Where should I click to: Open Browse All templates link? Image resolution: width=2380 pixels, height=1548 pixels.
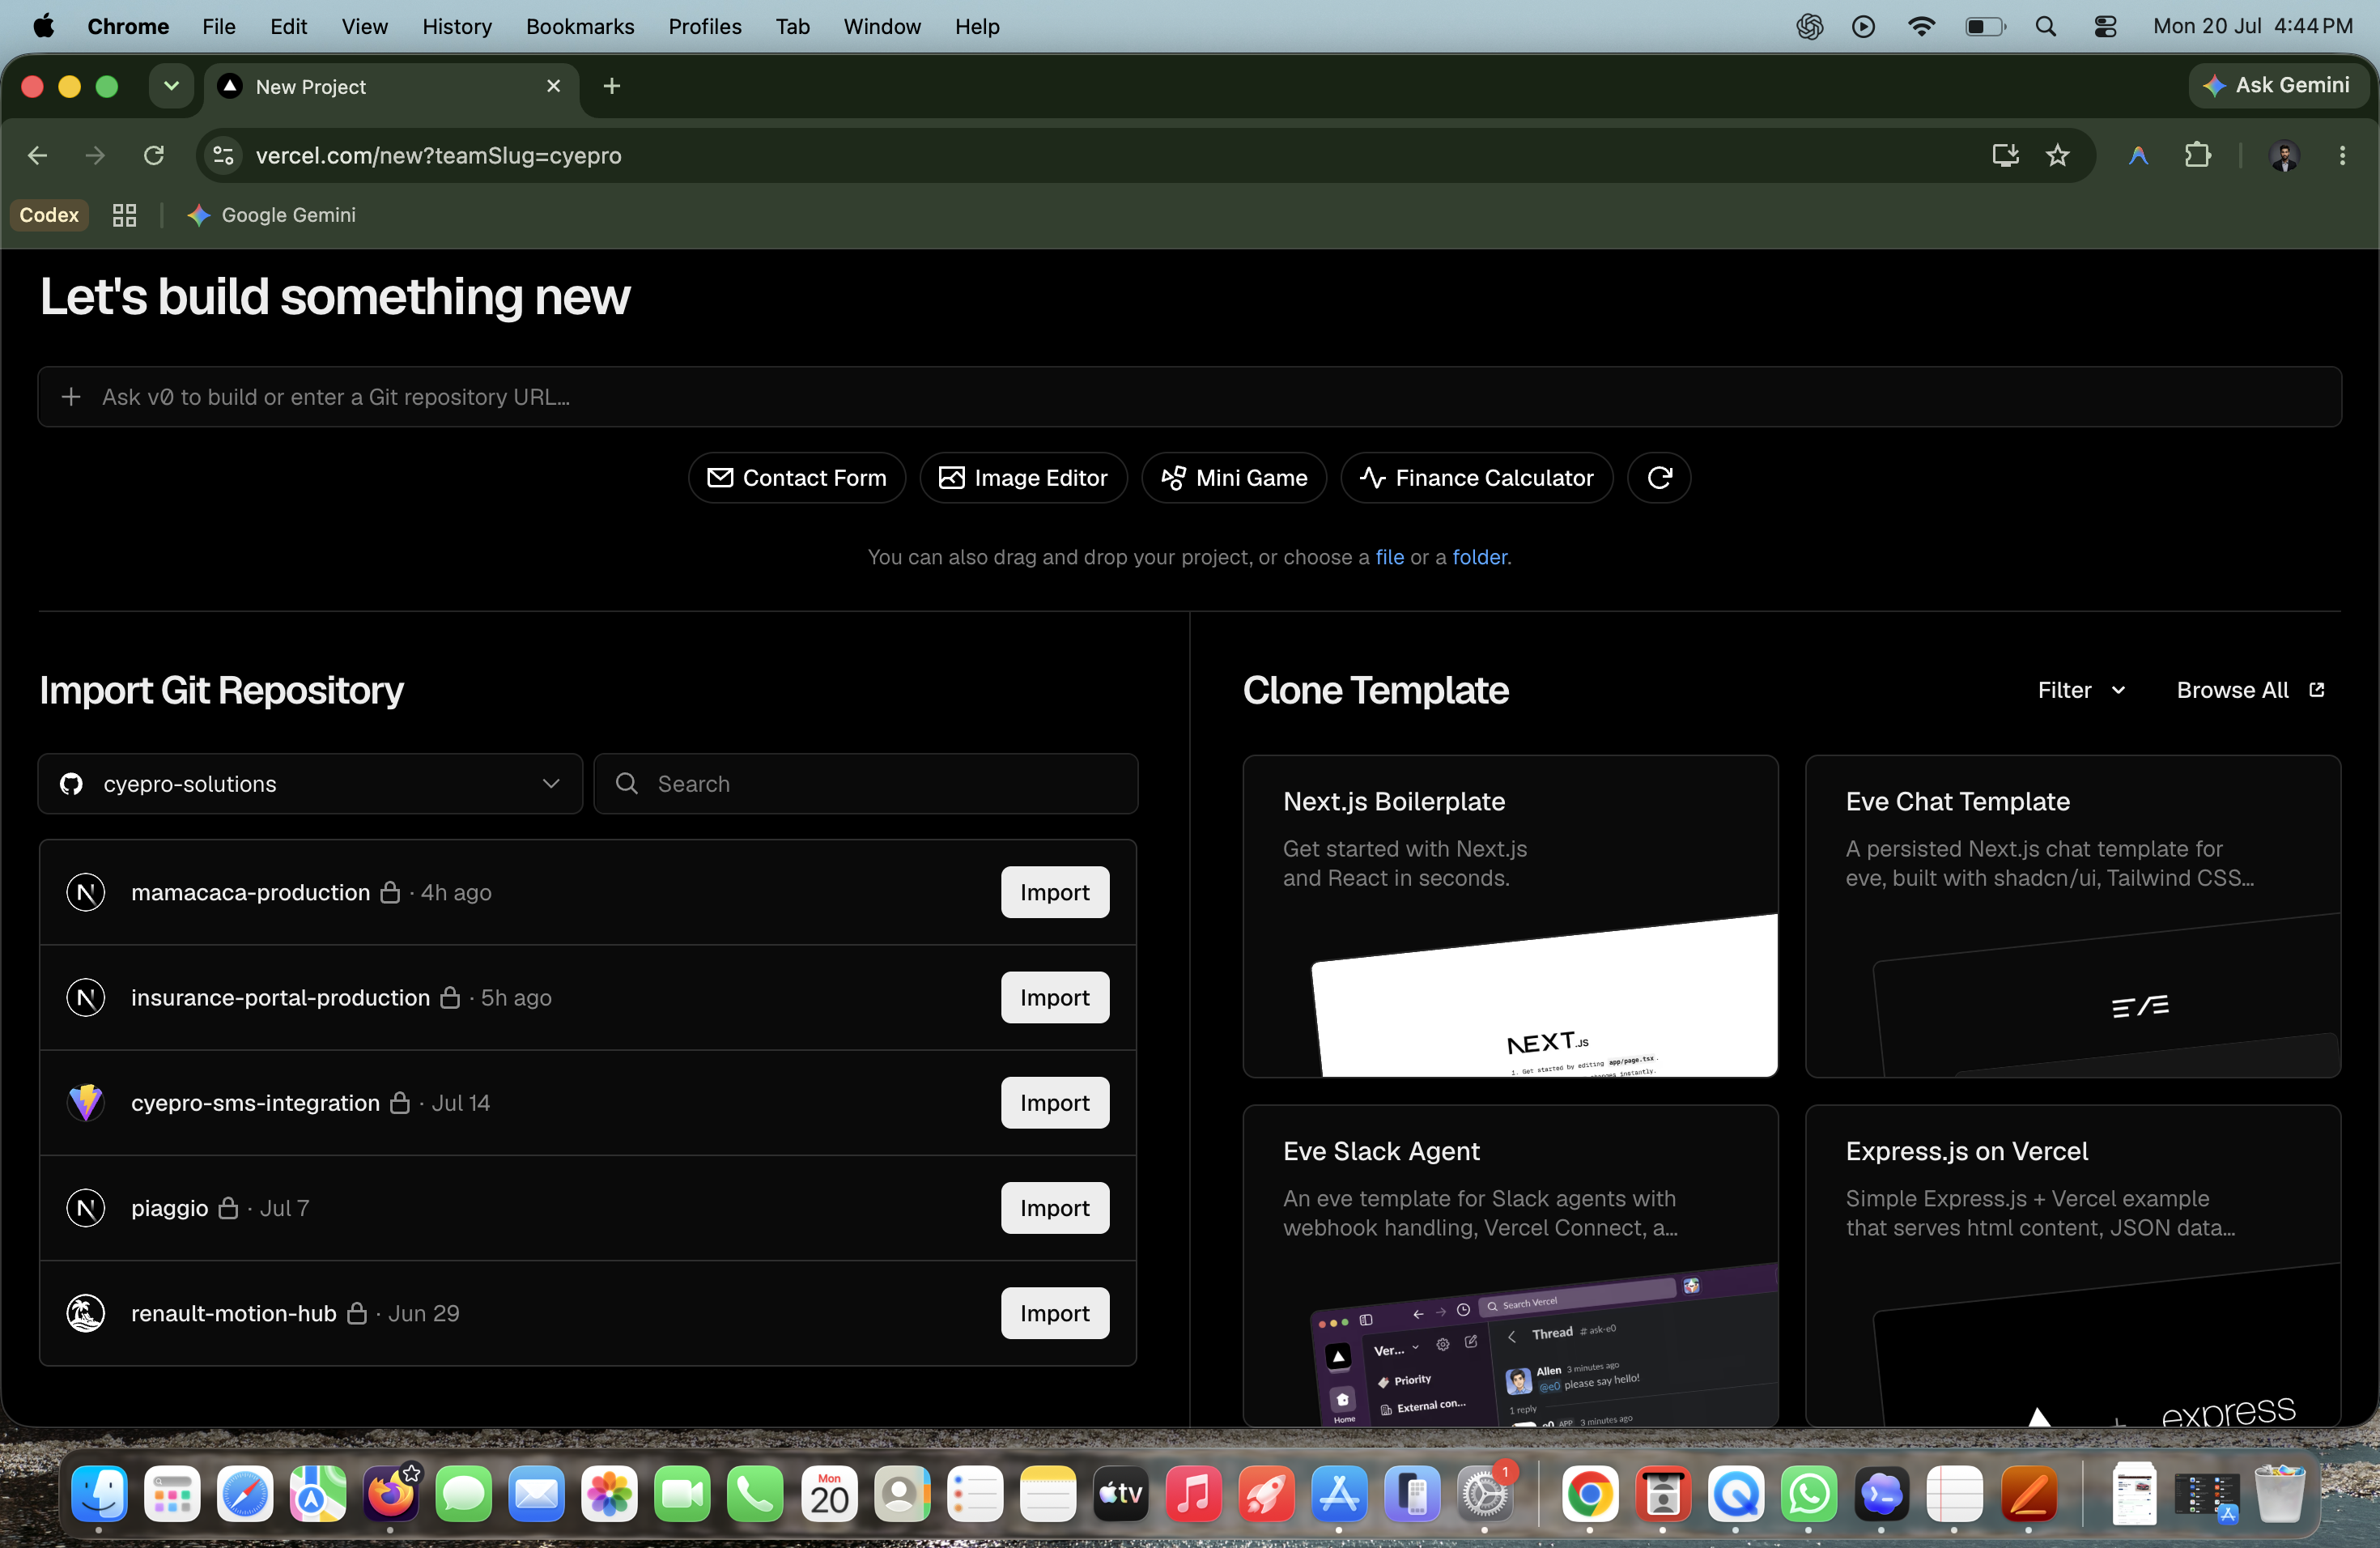tap(2251, 690)
